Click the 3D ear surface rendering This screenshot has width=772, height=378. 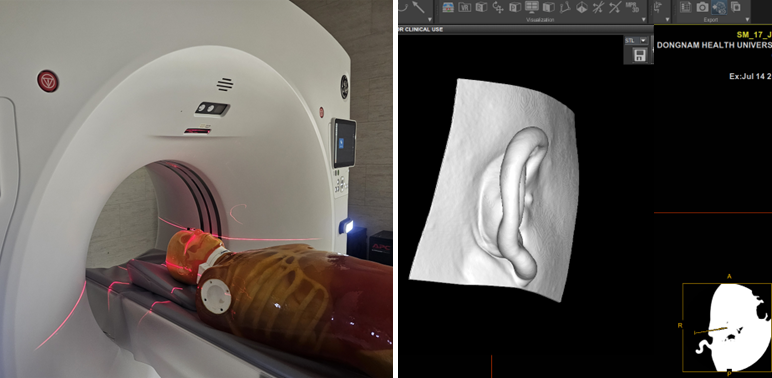pos(494,189)
